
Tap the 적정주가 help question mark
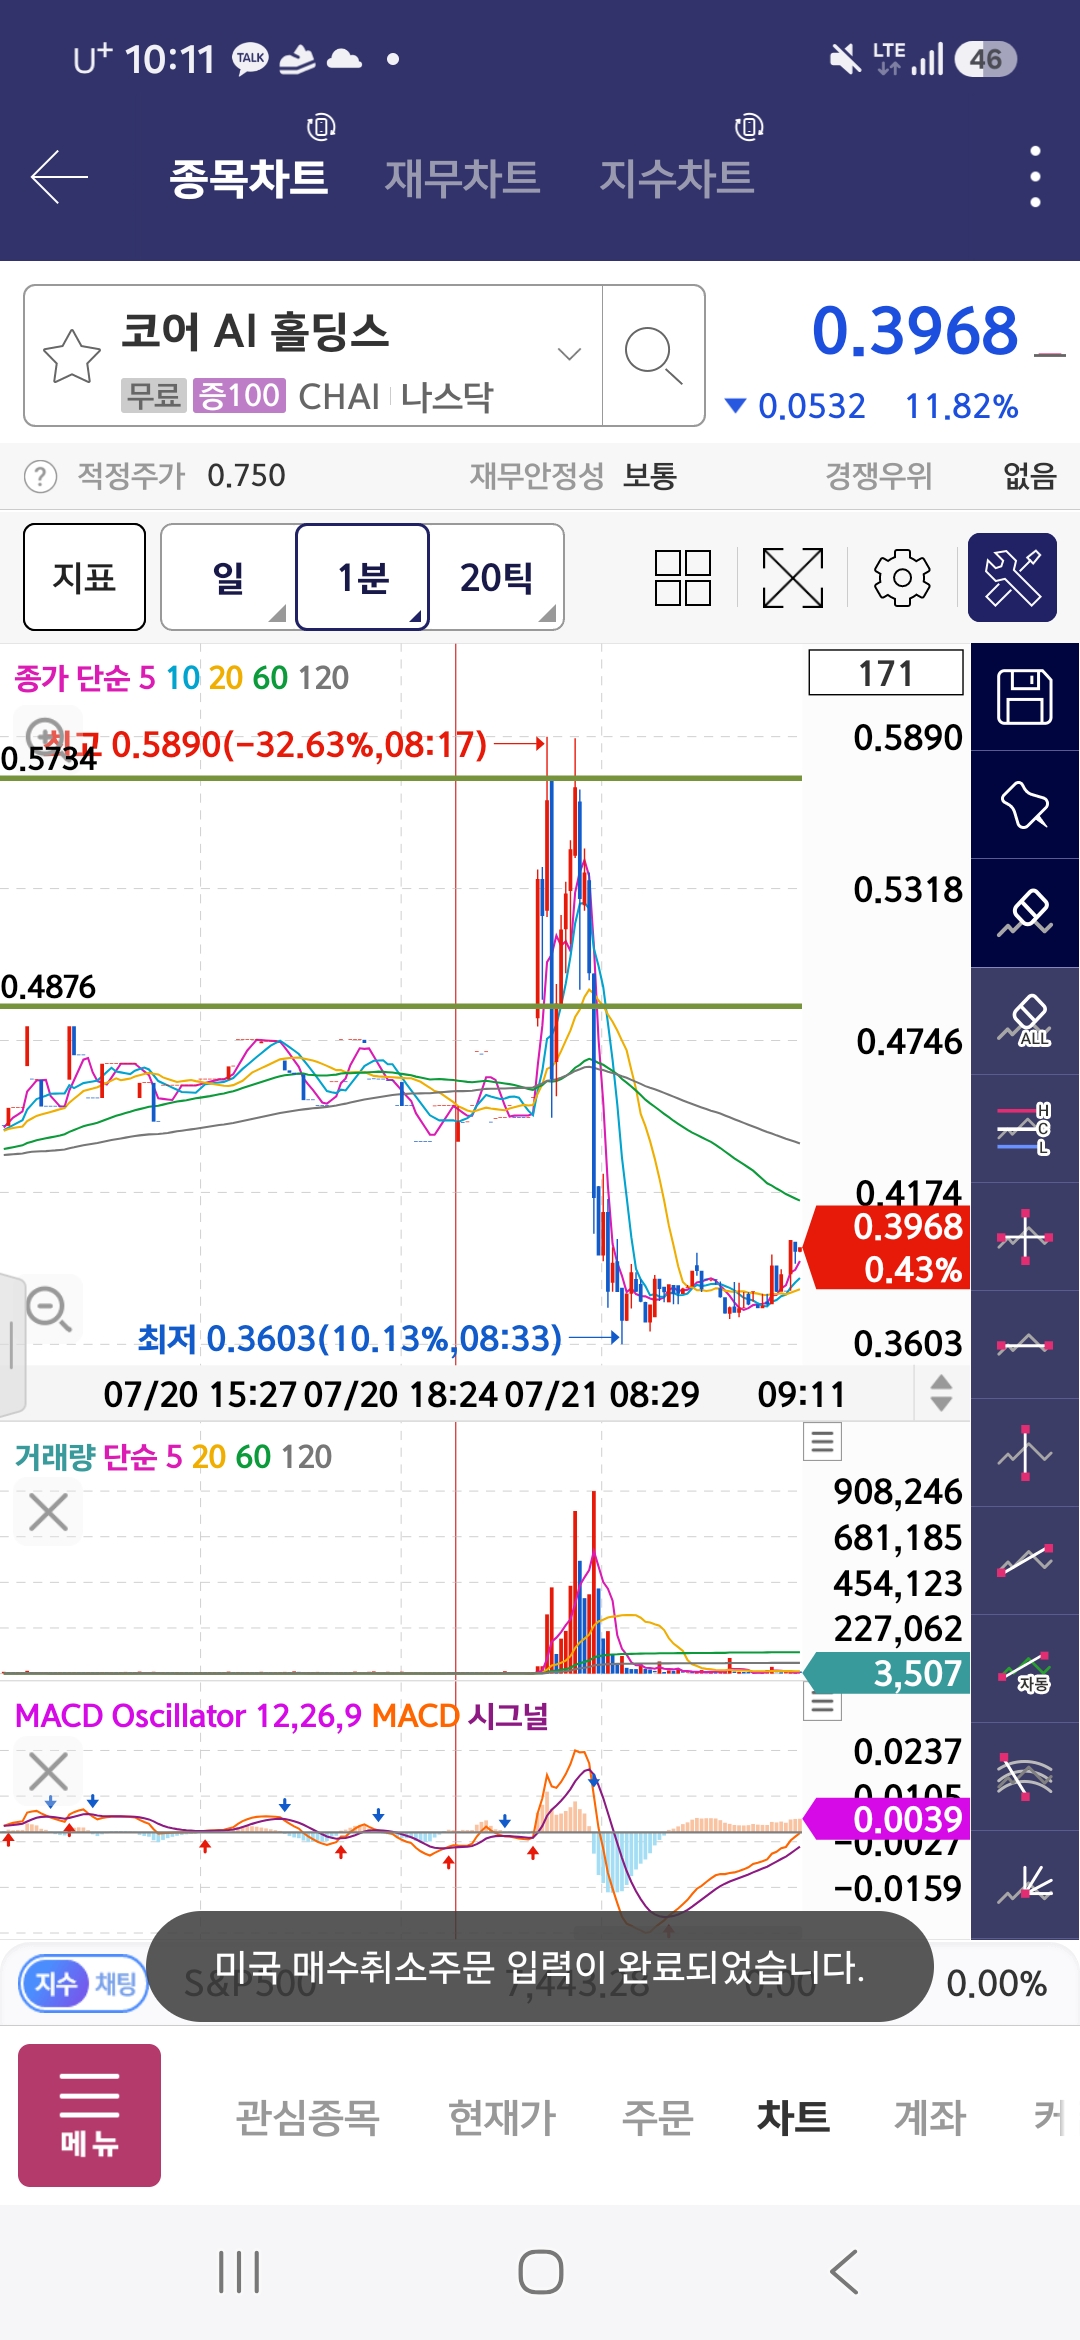tap(40, 476)
